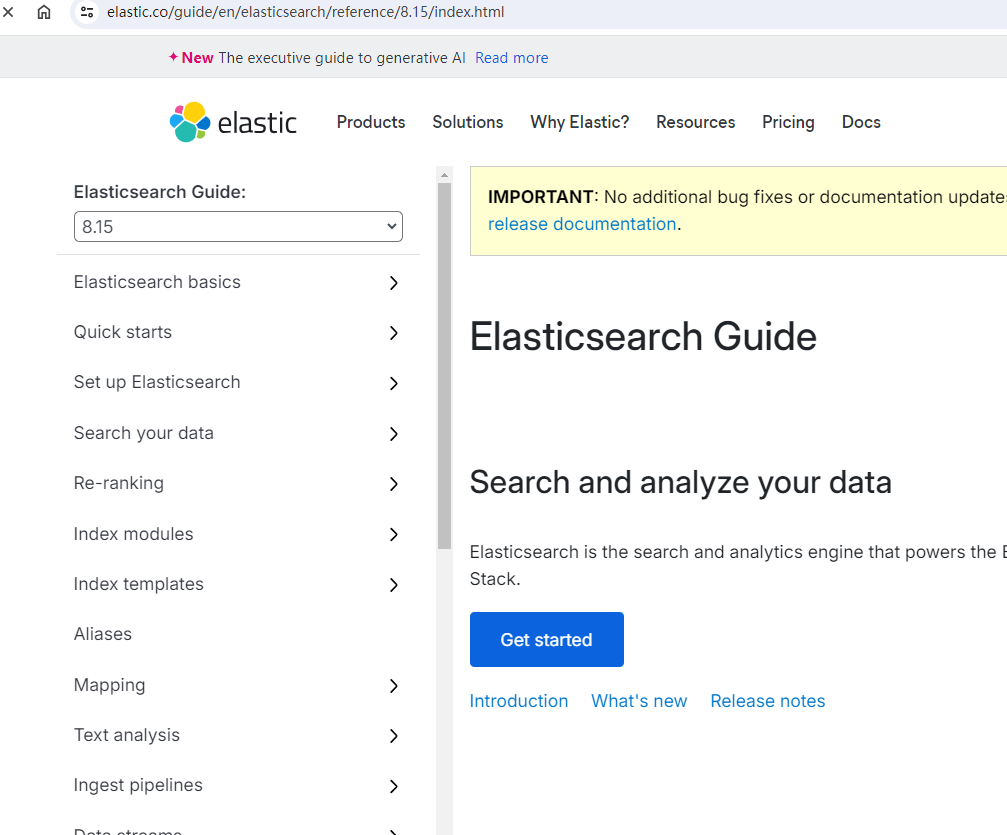Viewport: 1007px width, 835px height.
Task: Expand the Set up Elasticsearch chevron
Action: (394, 383)
